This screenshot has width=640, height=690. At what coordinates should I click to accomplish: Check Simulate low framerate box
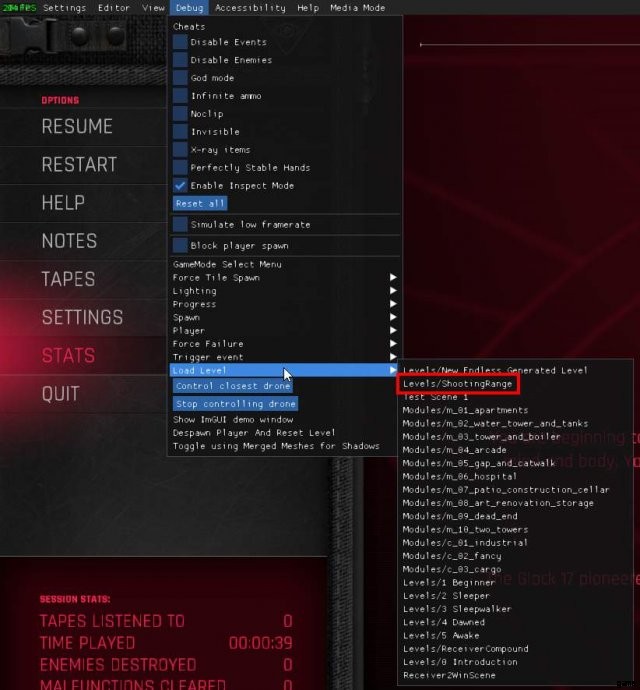[180, 225]
